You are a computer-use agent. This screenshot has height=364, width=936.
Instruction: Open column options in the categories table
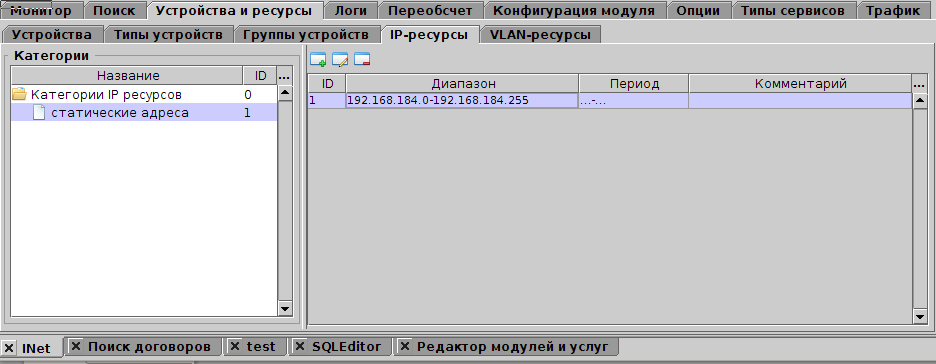(284, 76)
